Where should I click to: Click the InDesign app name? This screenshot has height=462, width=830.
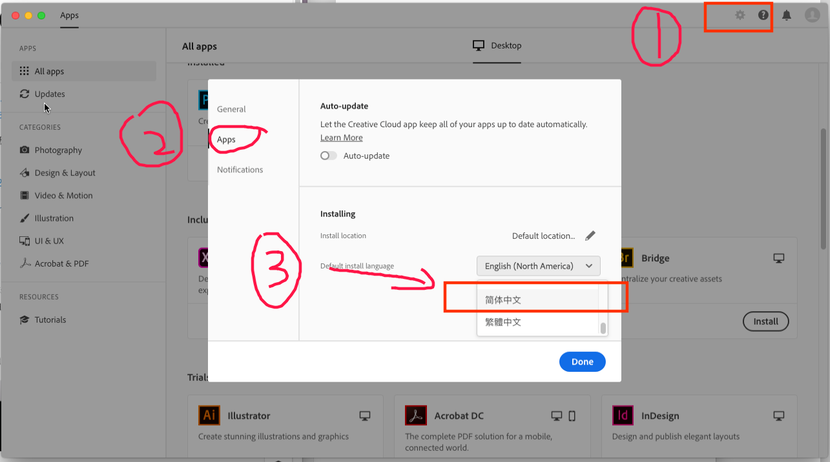(660, 416)
